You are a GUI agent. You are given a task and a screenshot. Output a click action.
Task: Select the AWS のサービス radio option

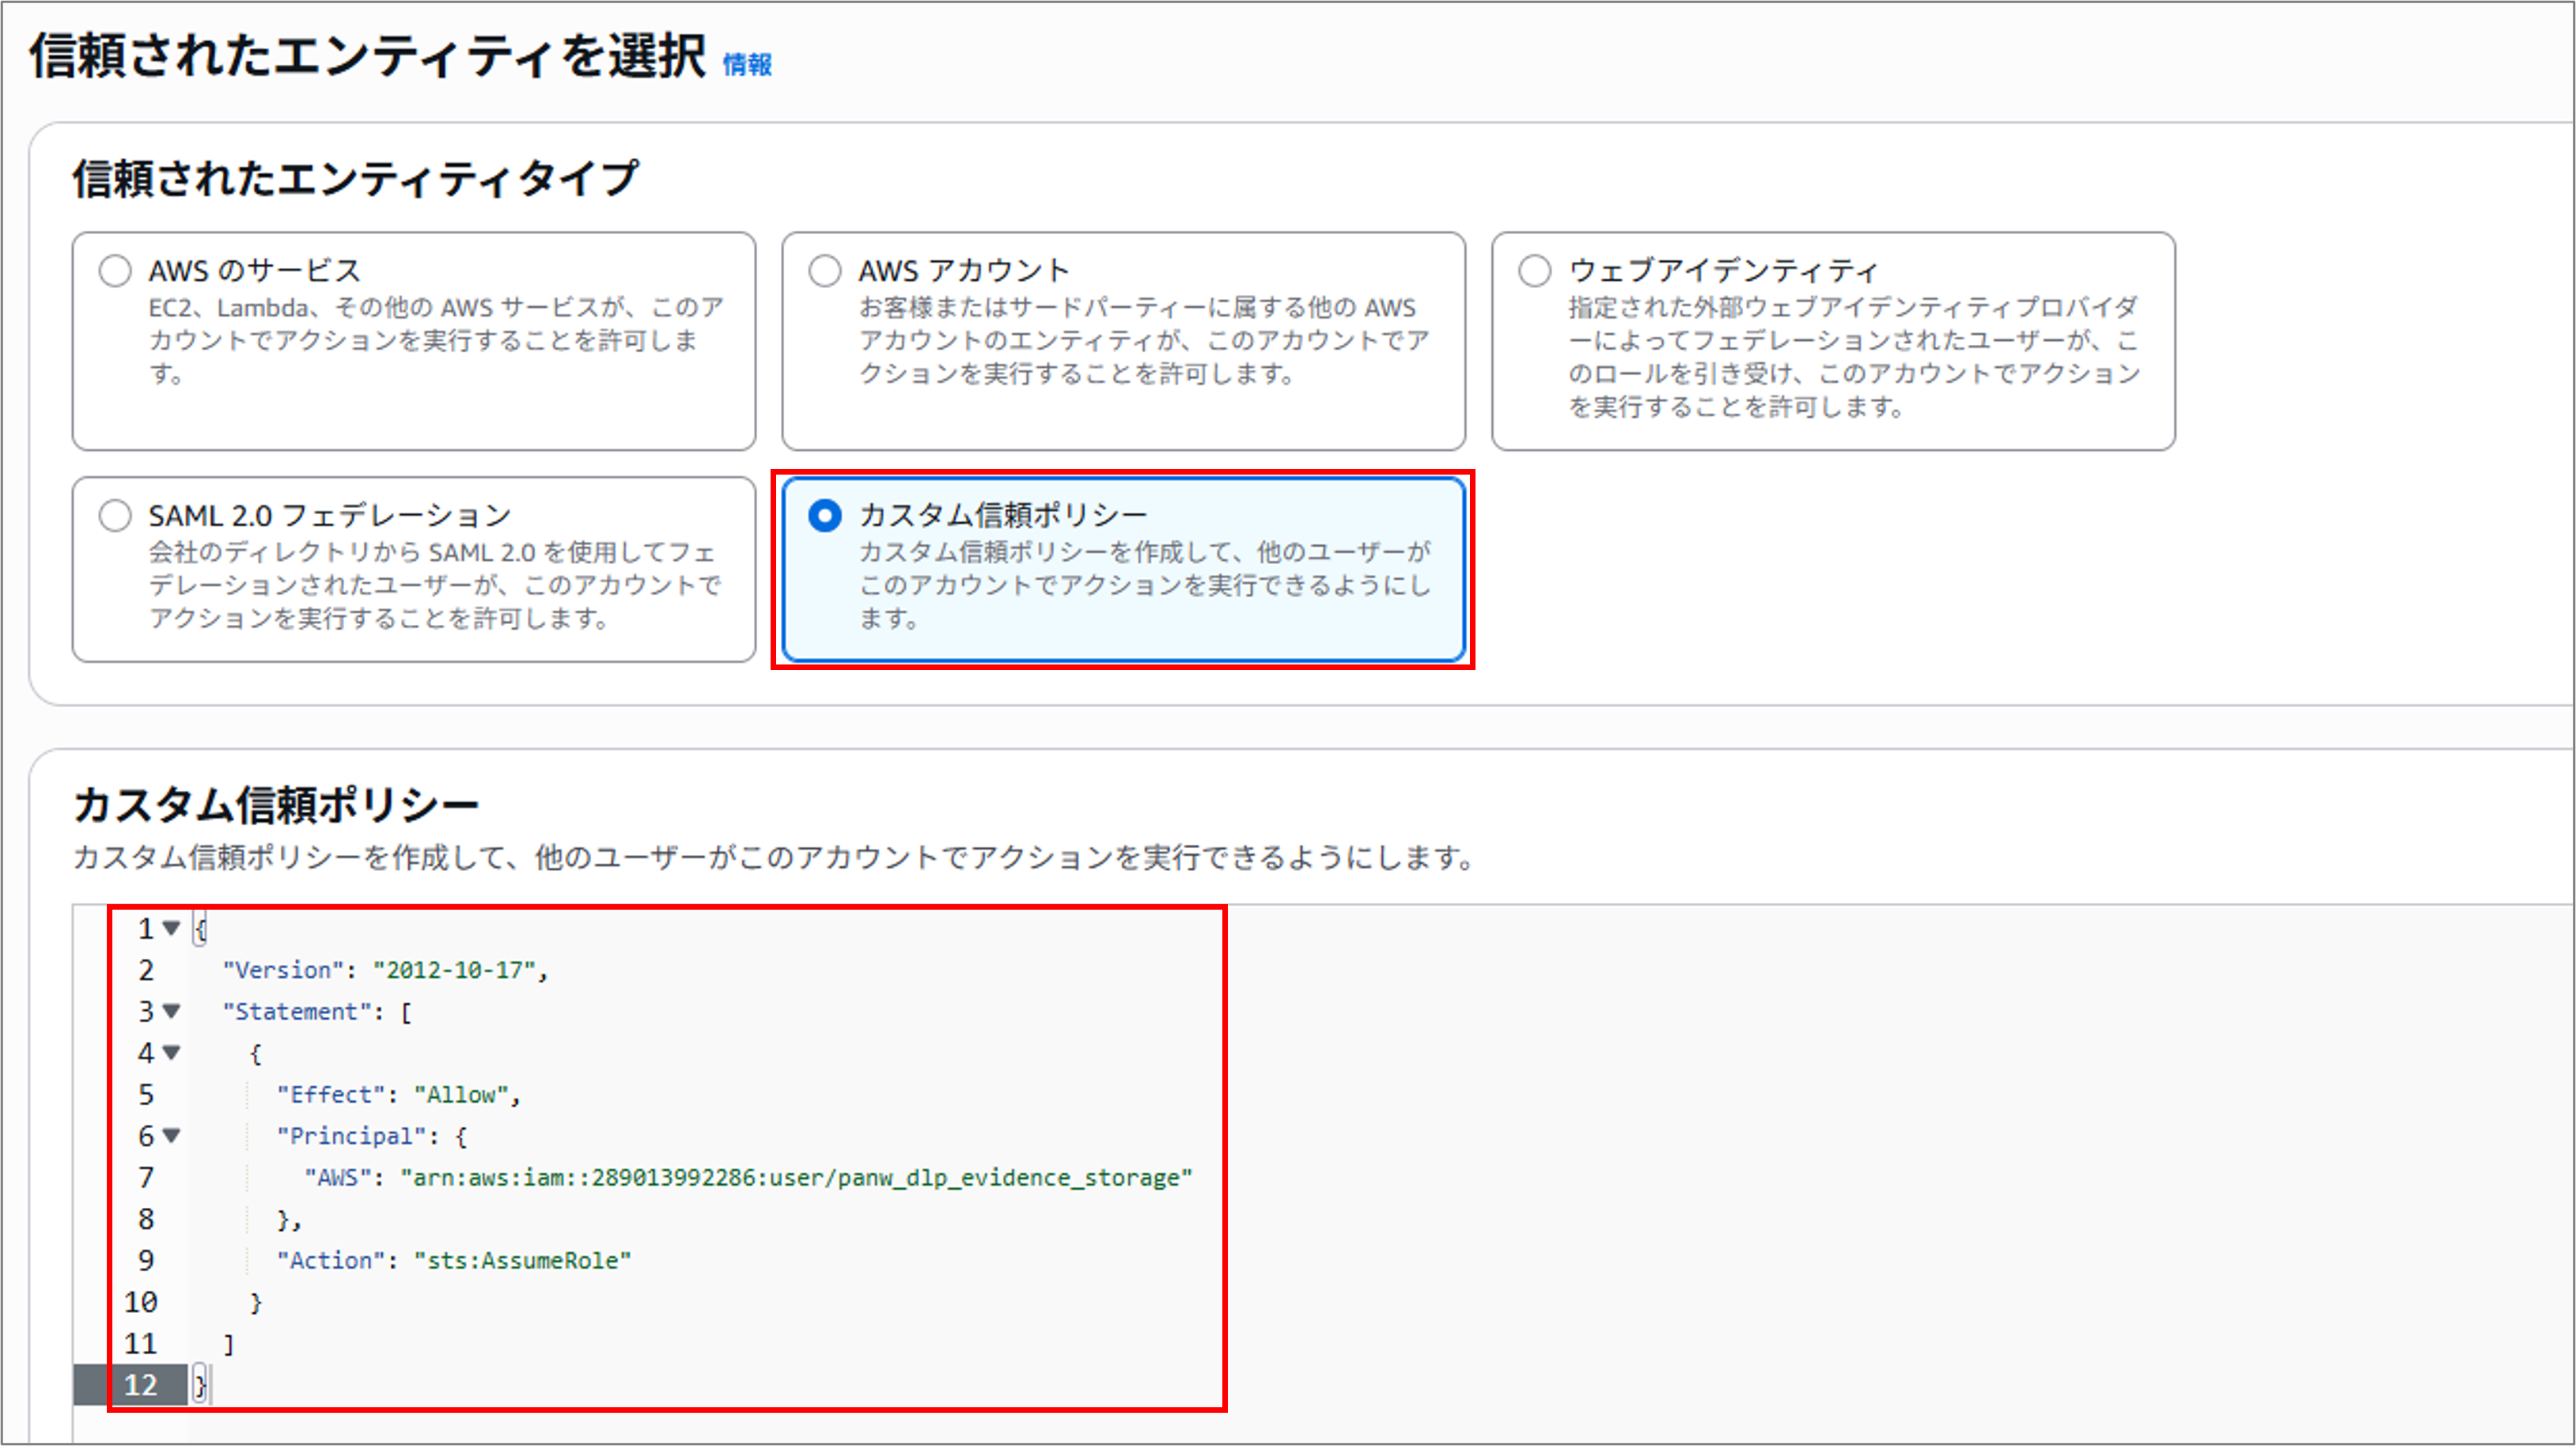click(115, 271)
